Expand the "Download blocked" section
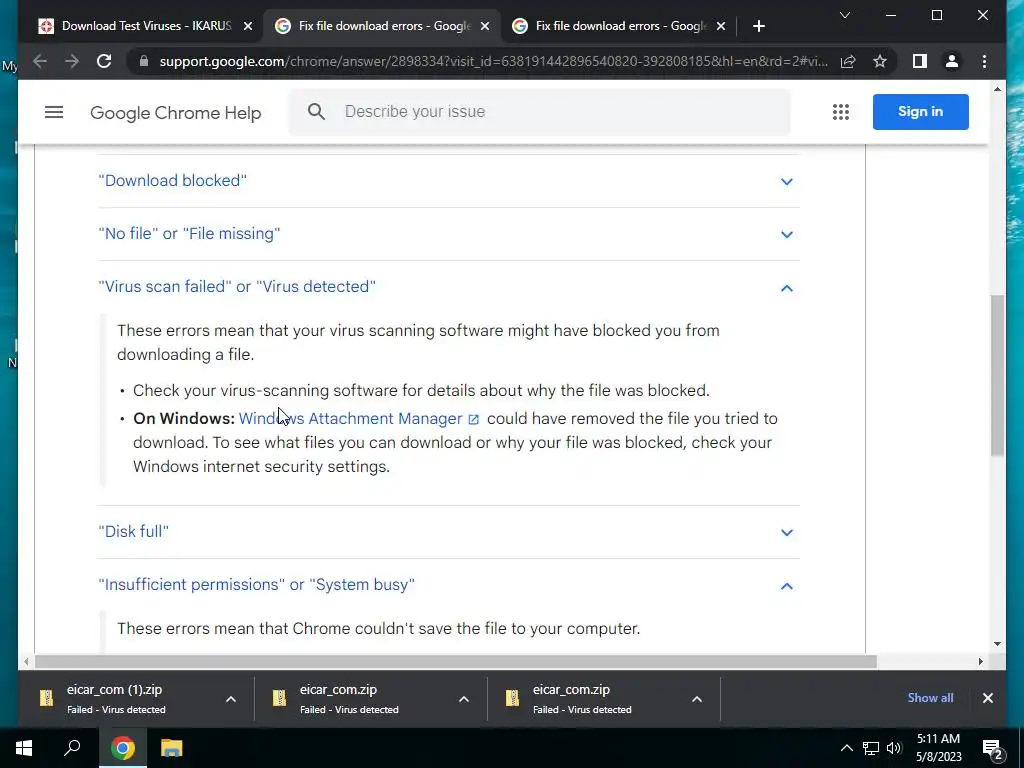This screenshot has height=768, width=1024. pos(449,181)
